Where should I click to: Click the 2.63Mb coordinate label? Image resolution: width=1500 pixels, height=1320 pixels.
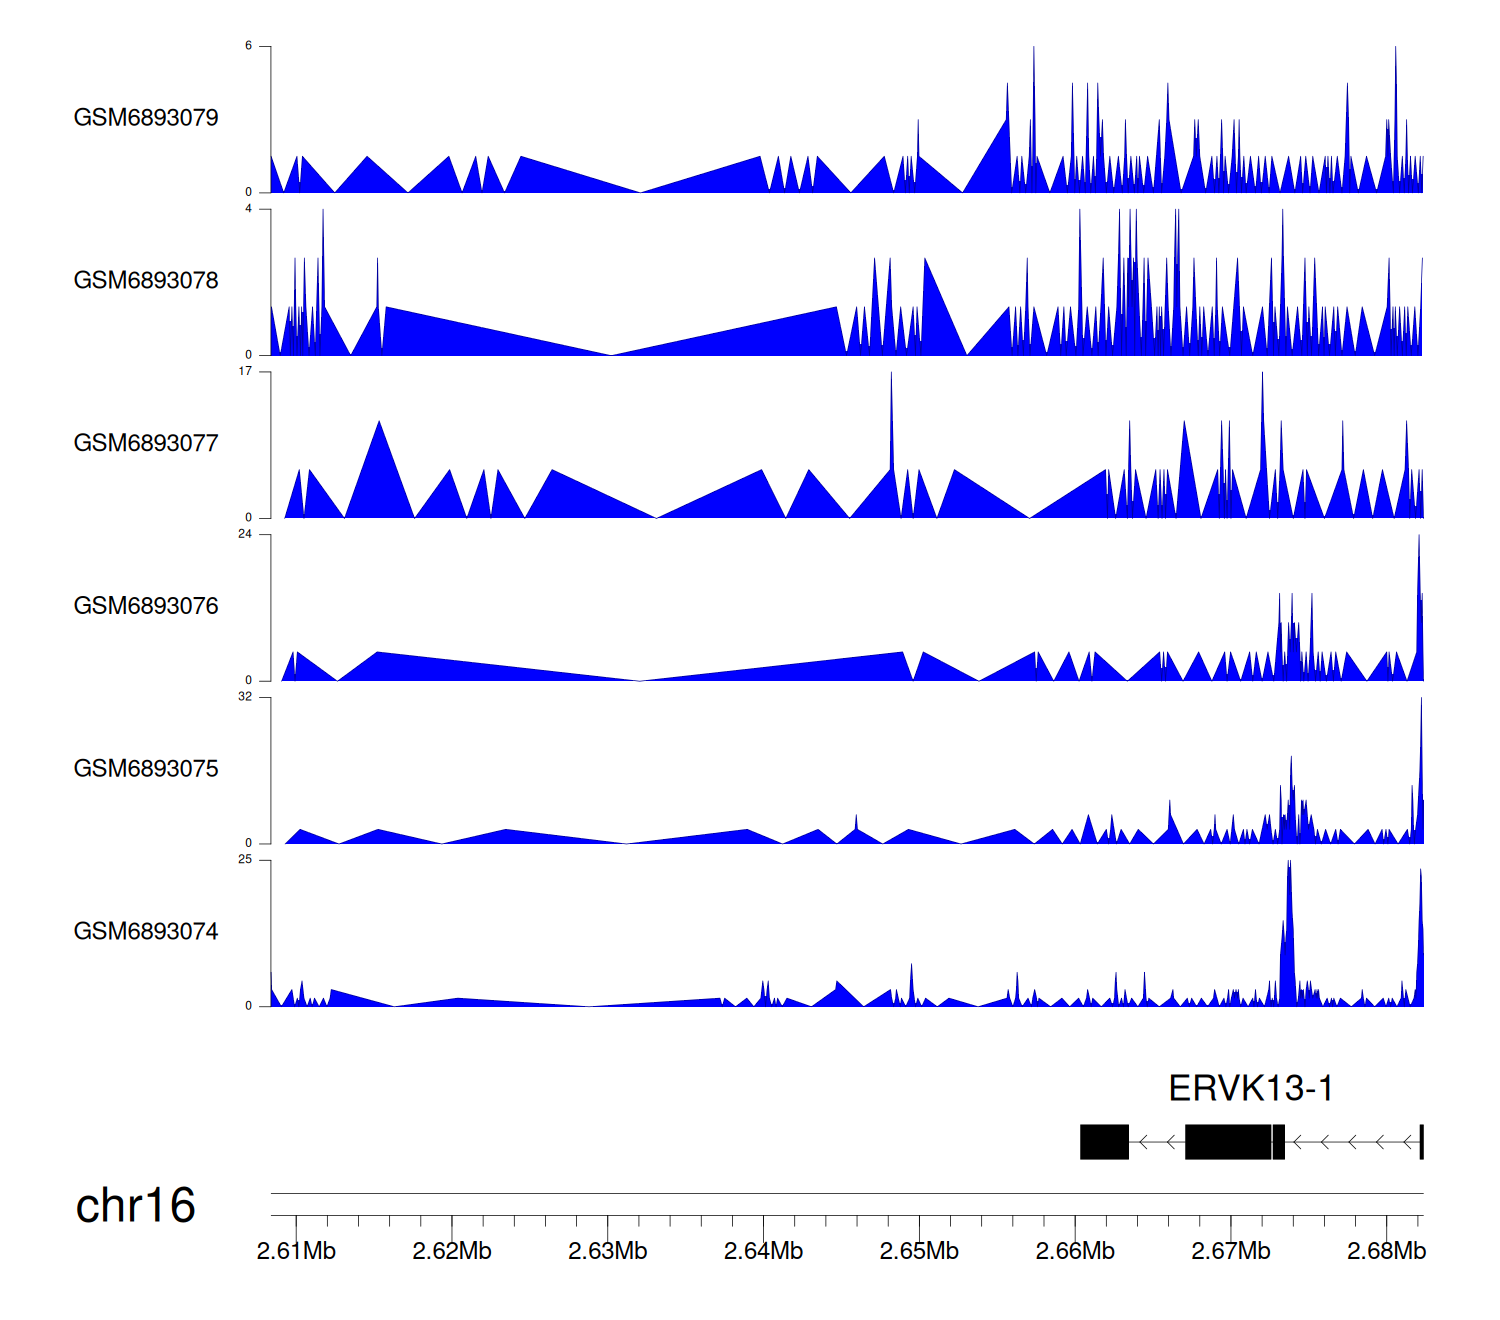[x=607, y=1251]
